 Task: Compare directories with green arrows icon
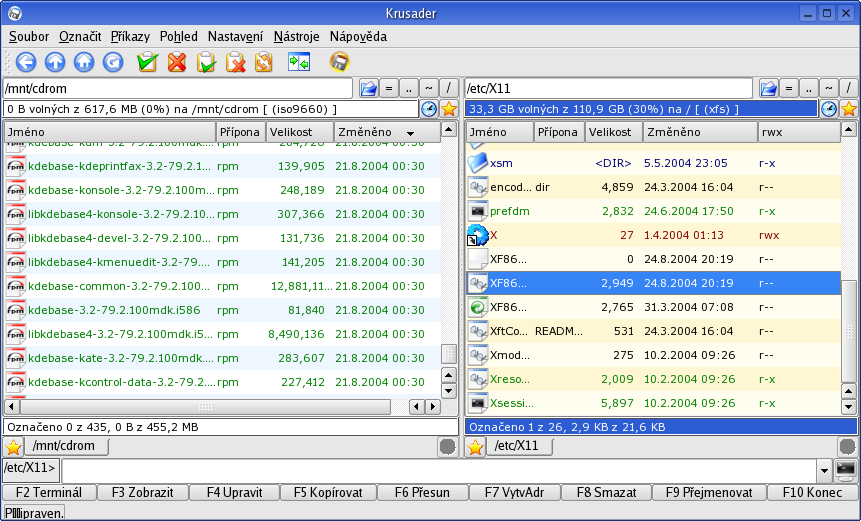click(299, 62)
